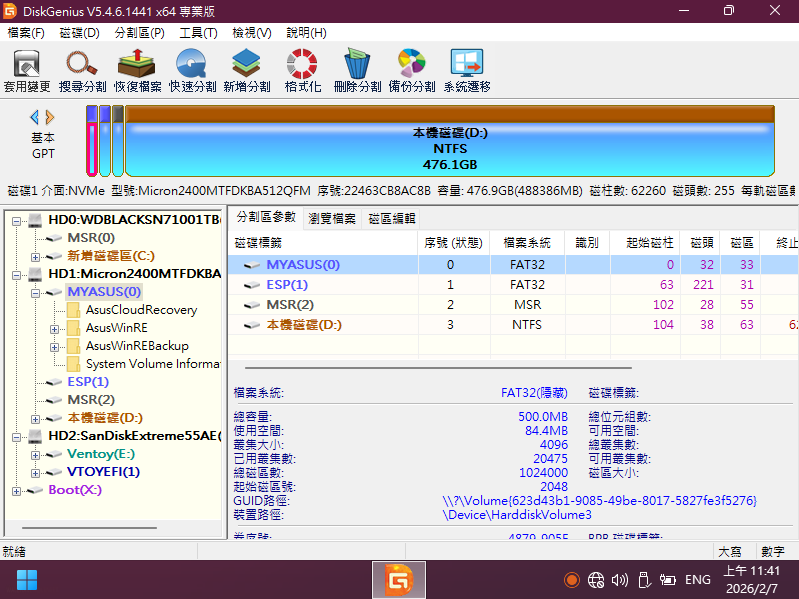Image resolution: width=799 pixels, height=599 pixels.
Task: Select MSR(2) in the disk tree
Action: click(x=91, y=400)
